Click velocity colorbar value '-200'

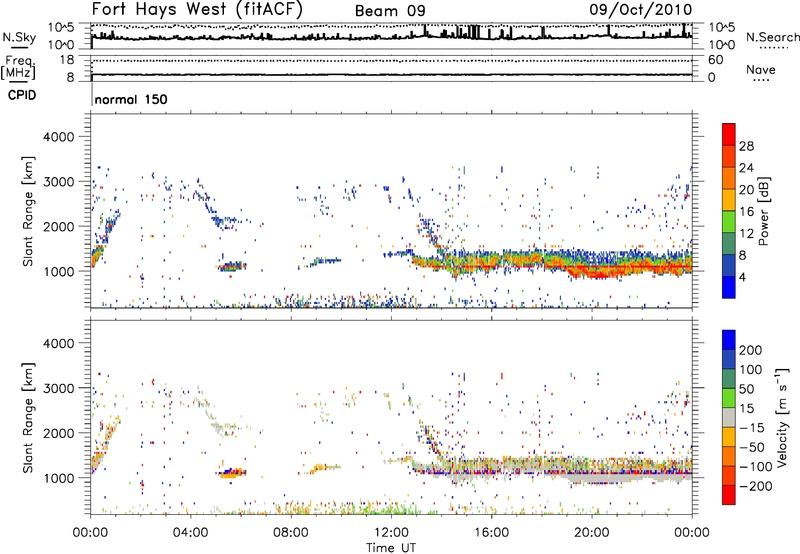(754, 486)
